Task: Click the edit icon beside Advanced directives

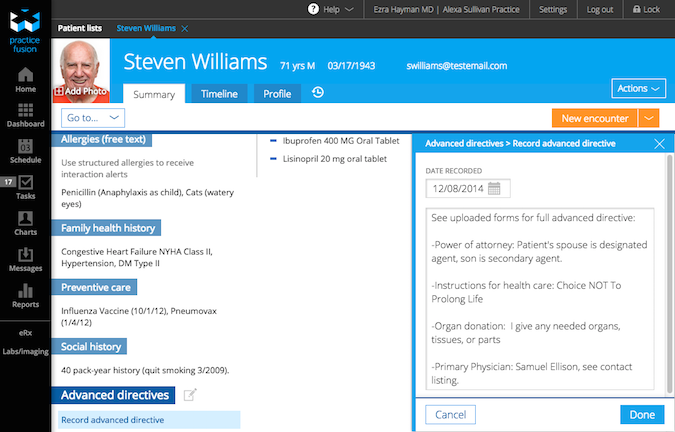Action: click(190, 395)
